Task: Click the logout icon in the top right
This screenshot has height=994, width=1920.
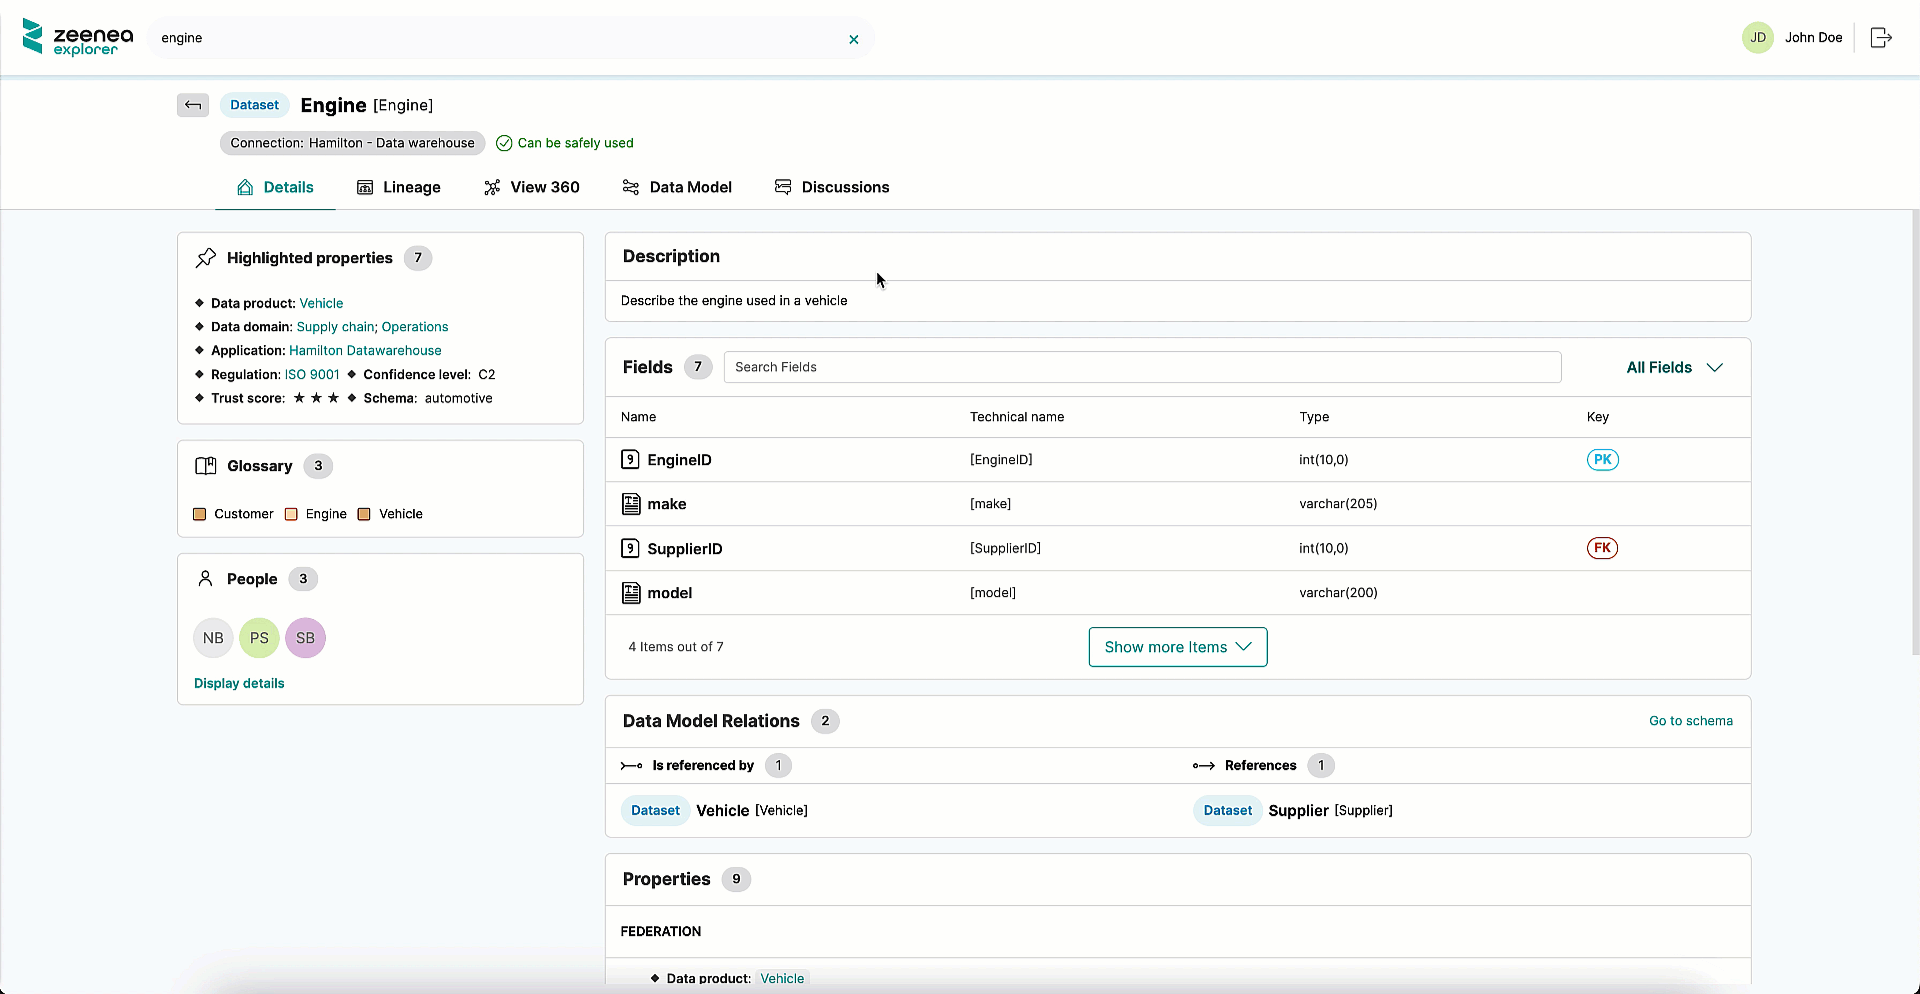Action: pos(1881,37)
